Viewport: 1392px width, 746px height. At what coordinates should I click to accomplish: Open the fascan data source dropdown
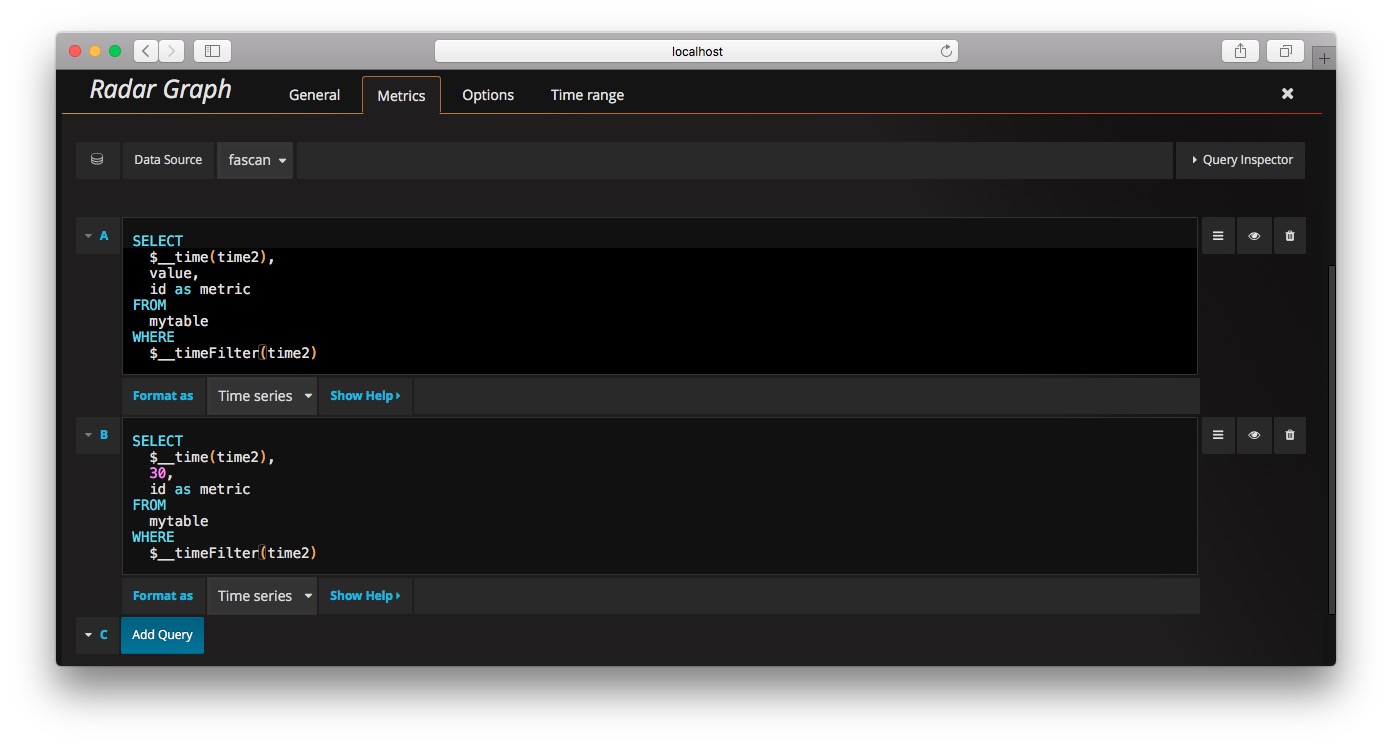[x=255, y=160]
